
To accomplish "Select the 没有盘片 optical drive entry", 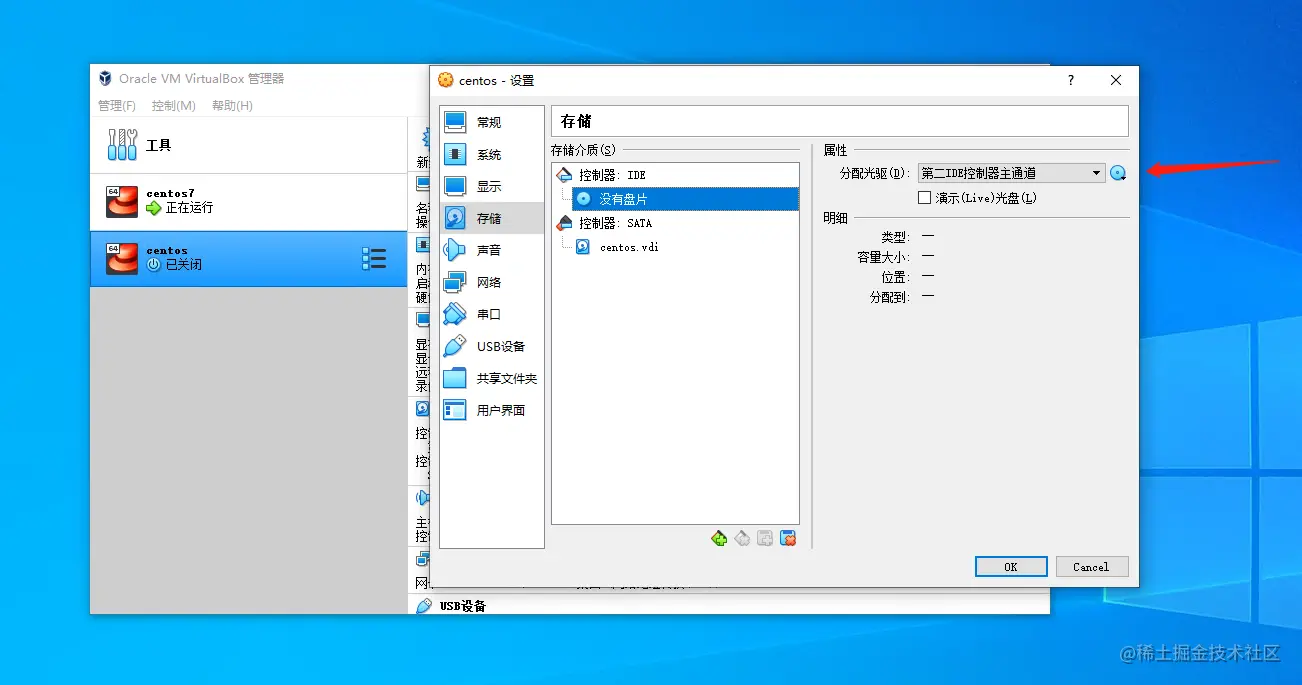I will click(686, 199).
